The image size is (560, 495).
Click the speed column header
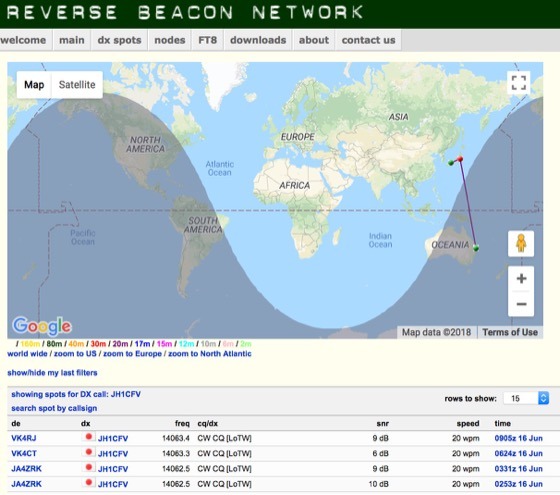tap(468, 424)
